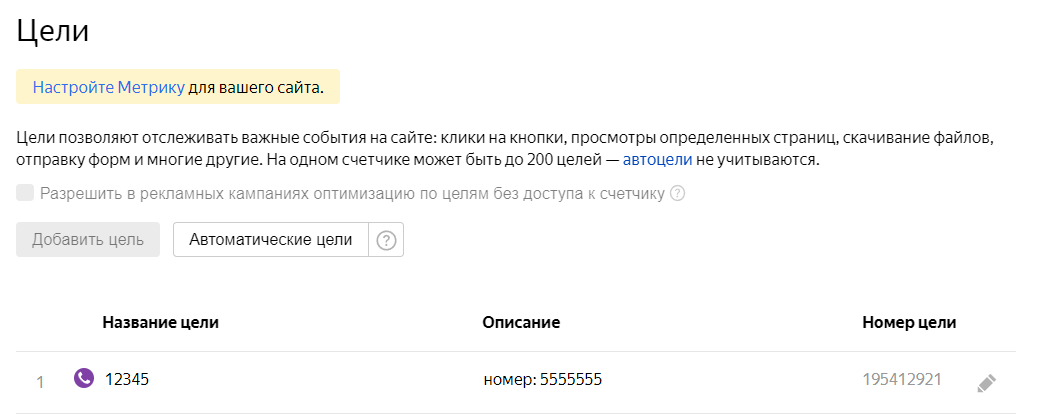Click the Номер цели column header
This screenshot has height=414, width=1046.
tap(909, 322)
